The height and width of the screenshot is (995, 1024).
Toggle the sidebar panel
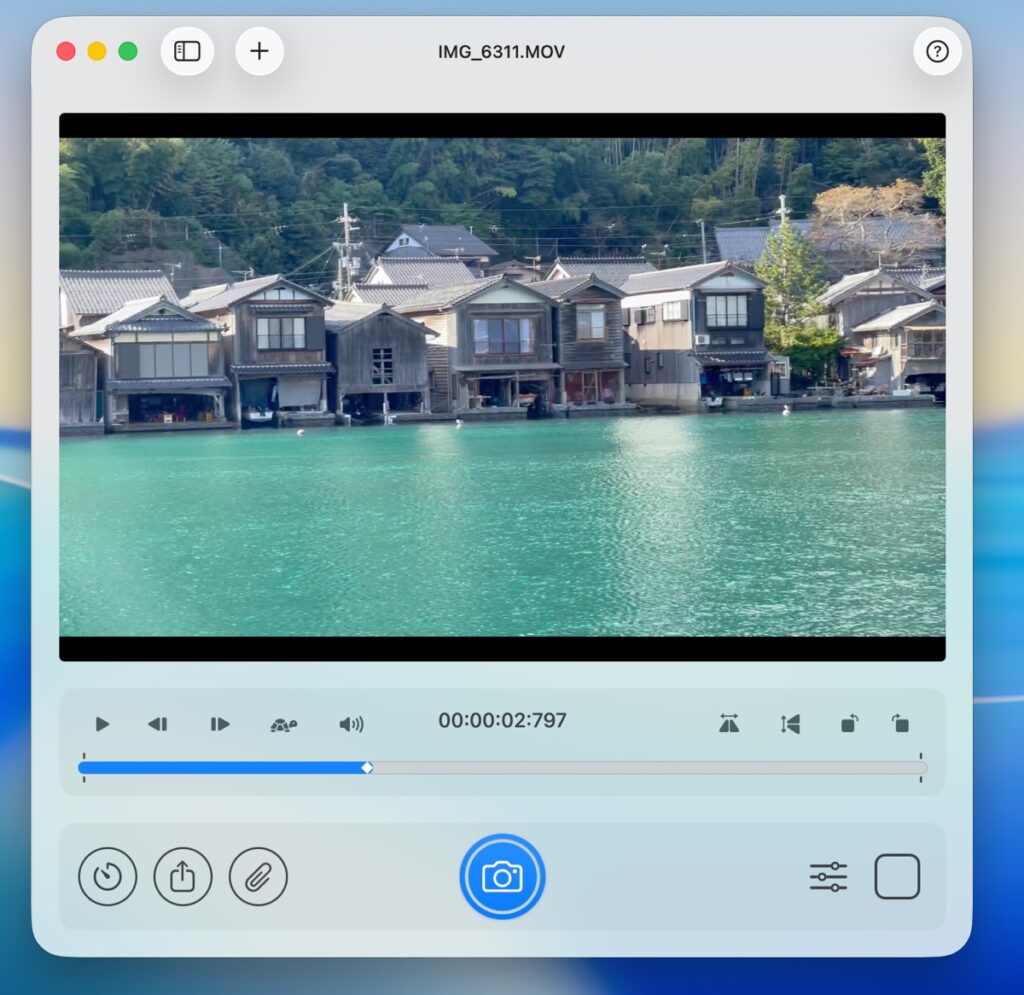(x=187, y=51)
